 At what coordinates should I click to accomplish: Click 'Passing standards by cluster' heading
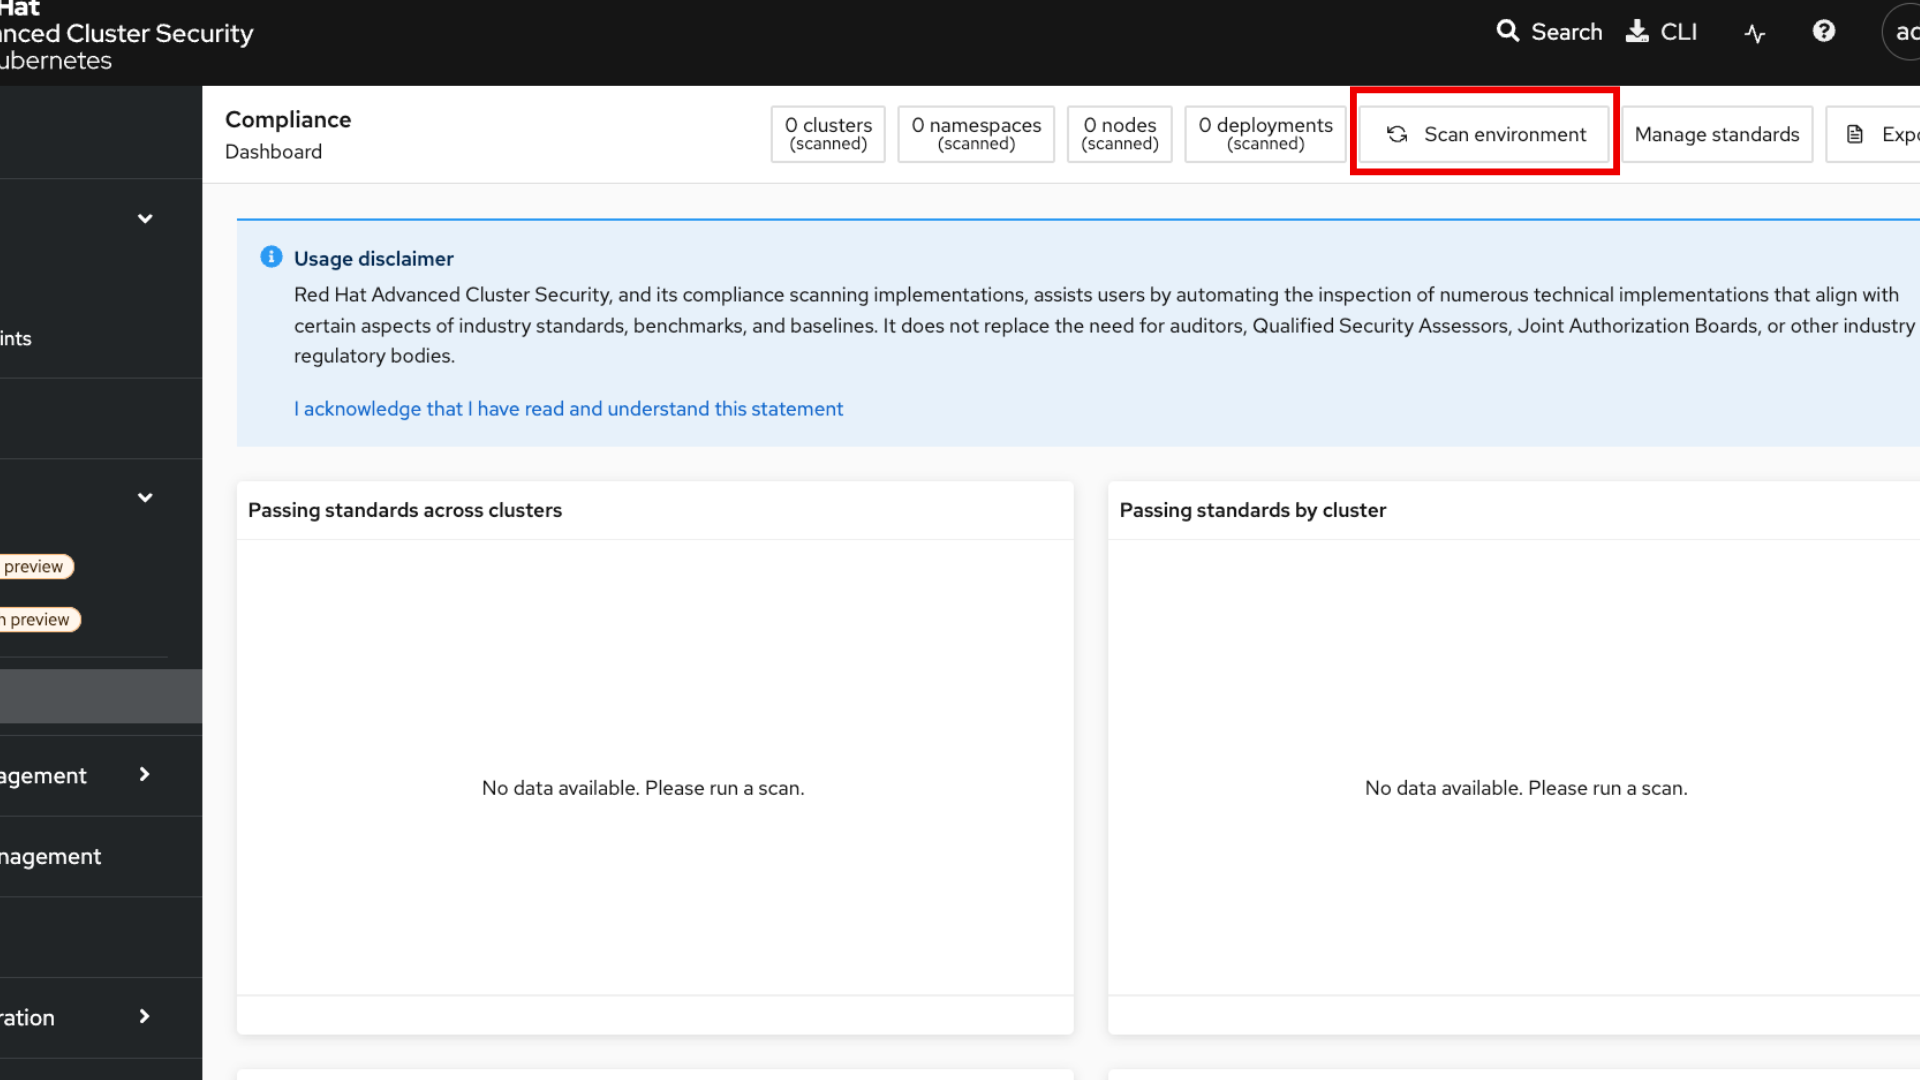(x=1253, y=510)
